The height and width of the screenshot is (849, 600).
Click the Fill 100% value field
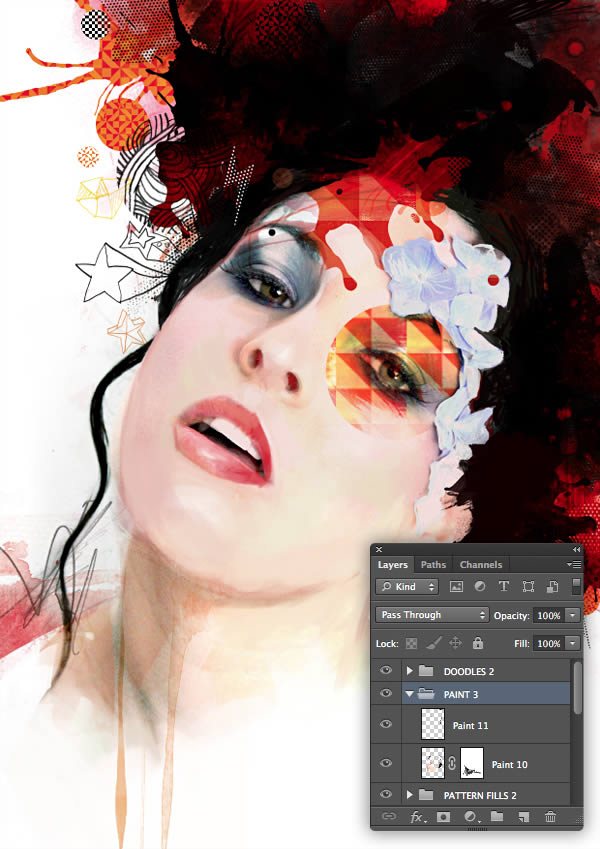pyautogui.click(x=549, y=643)
